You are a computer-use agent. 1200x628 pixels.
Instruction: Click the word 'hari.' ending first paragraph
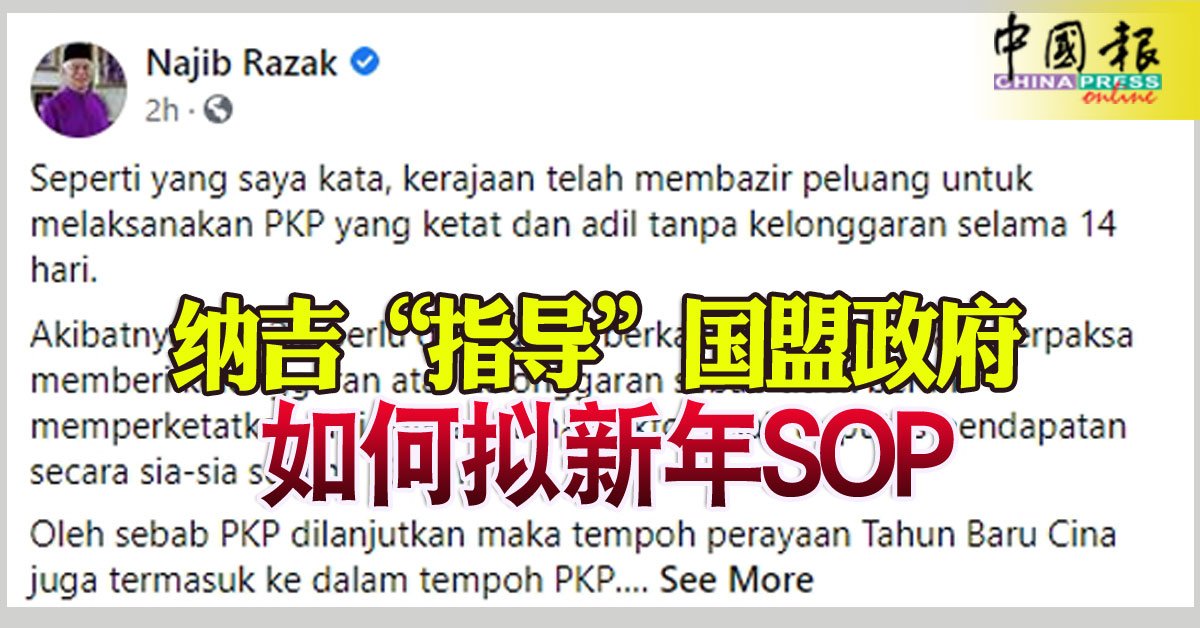pos(64,274)
